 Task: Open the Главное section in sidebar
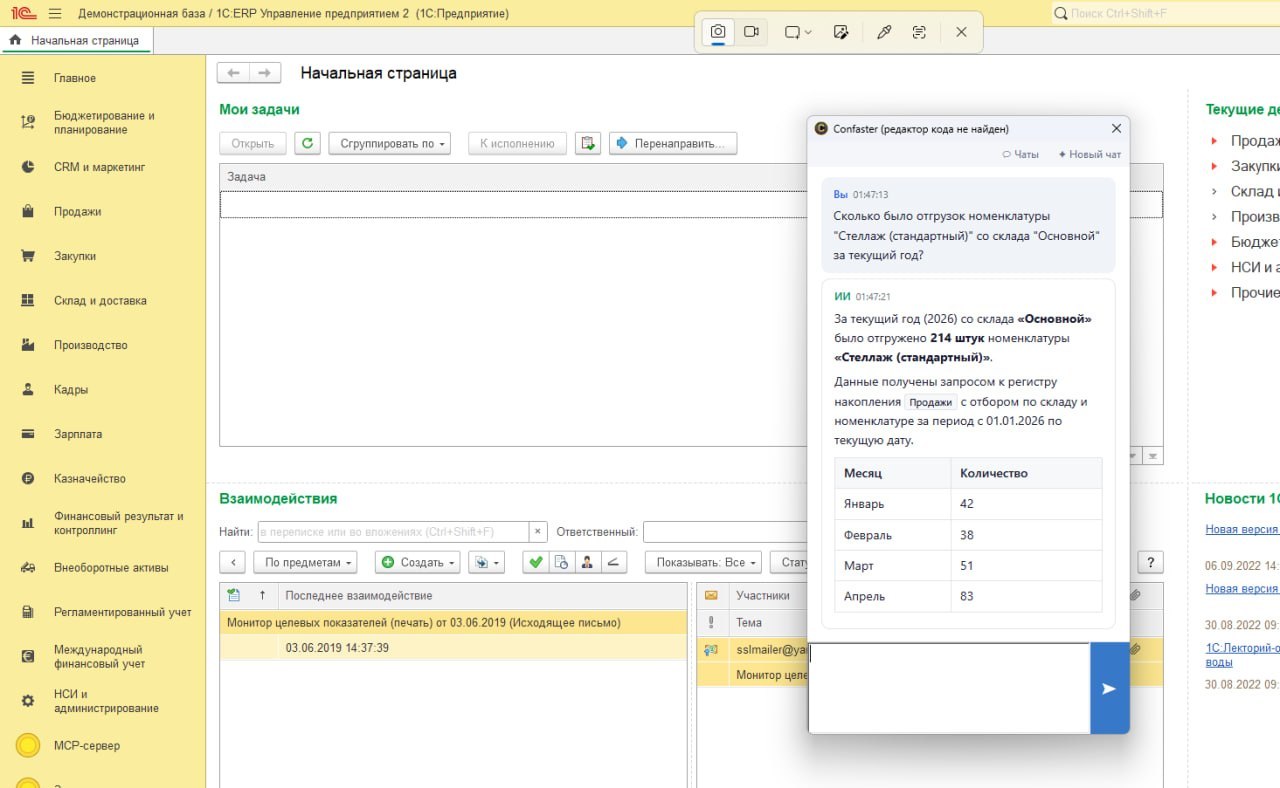75,78
